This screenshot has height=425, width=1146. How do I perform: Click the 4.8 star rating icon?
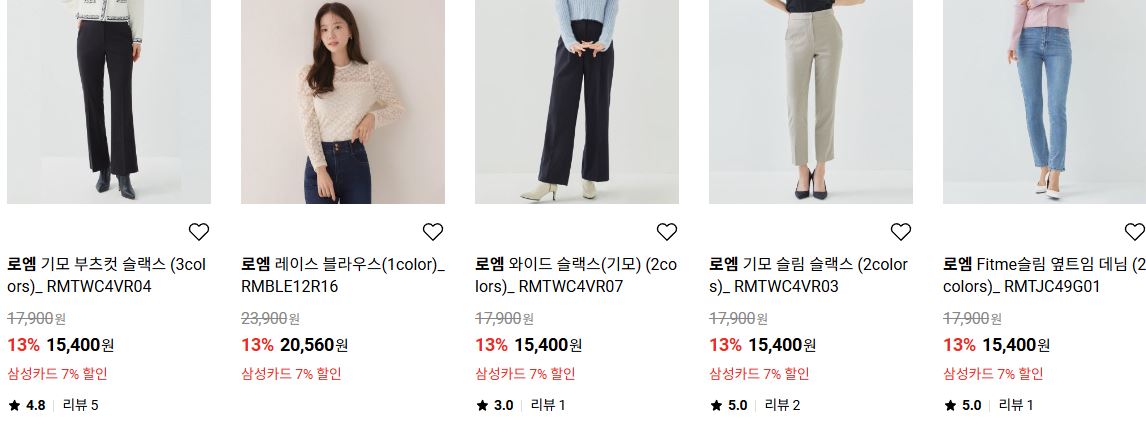point(14,405)
